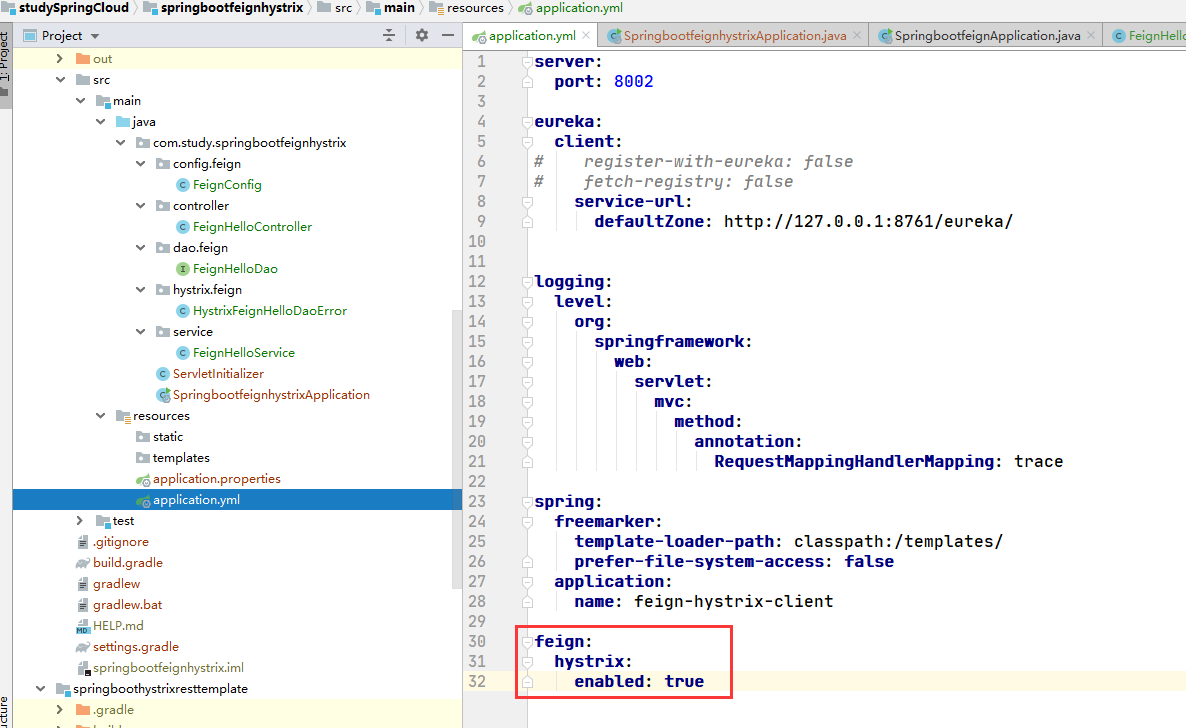Screen dimensions: 1186x728
Task: Fold the eureka block at line 4
Action: pos(527,122)
